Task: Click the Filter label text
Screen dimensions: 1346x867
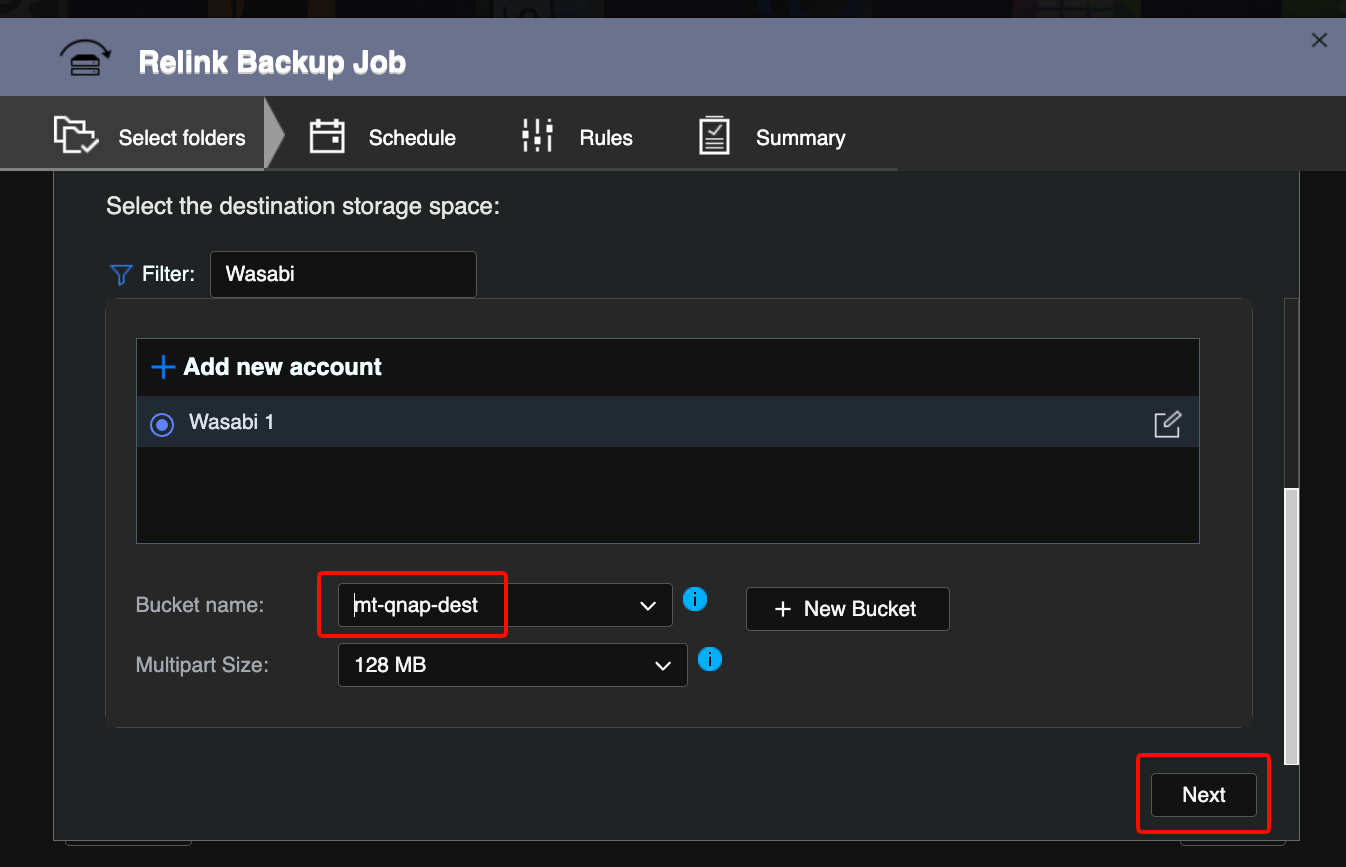Action: [169, 274]
